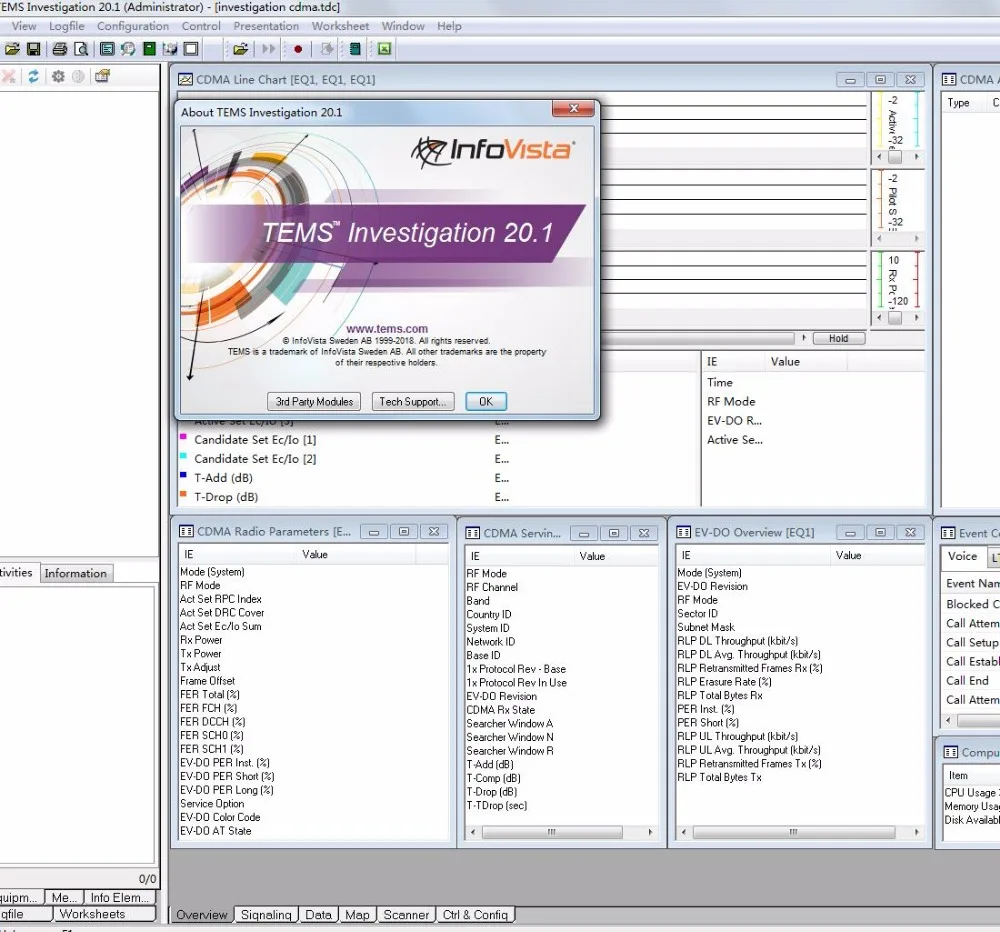Click the red record logfile button
The width and height of the screenshot is (1000, 932).
coord(298,49)
